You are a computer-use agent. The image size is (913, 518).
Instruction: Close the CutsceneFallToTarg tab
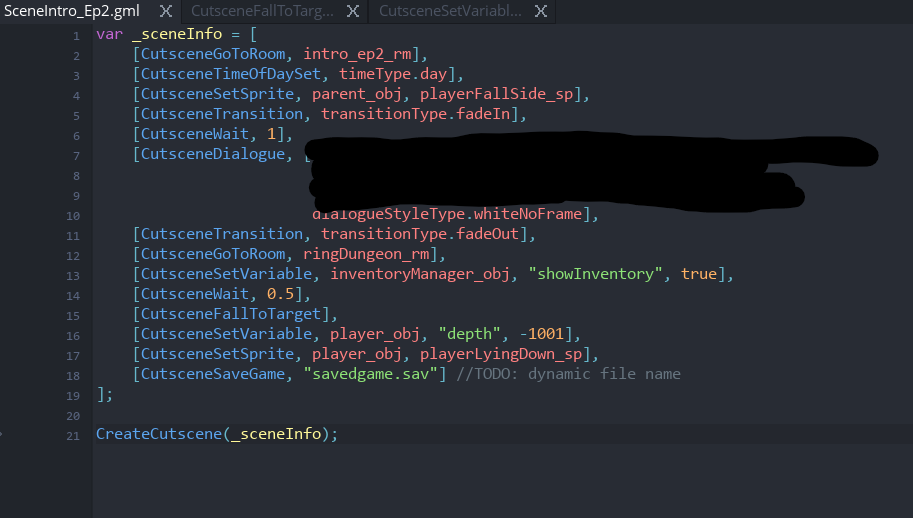pyautogui.click(x=353, y=11)
